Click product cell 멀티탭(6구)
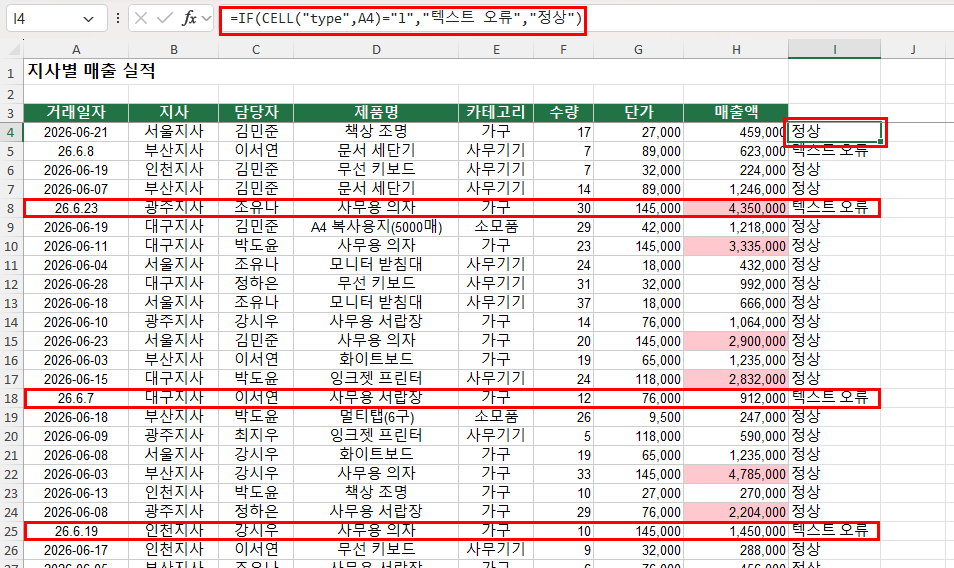The width and height of the screenshot is (954, 568). (376, 417)
